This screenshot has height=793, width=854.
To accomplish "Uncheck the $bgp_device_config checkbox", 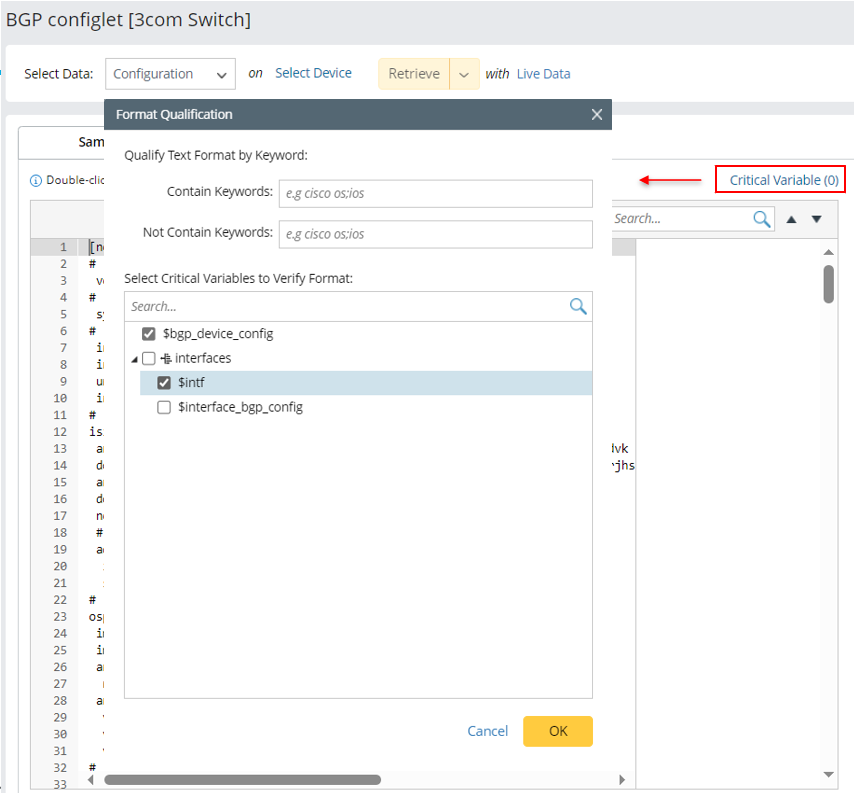I will (x=149, y=334).
